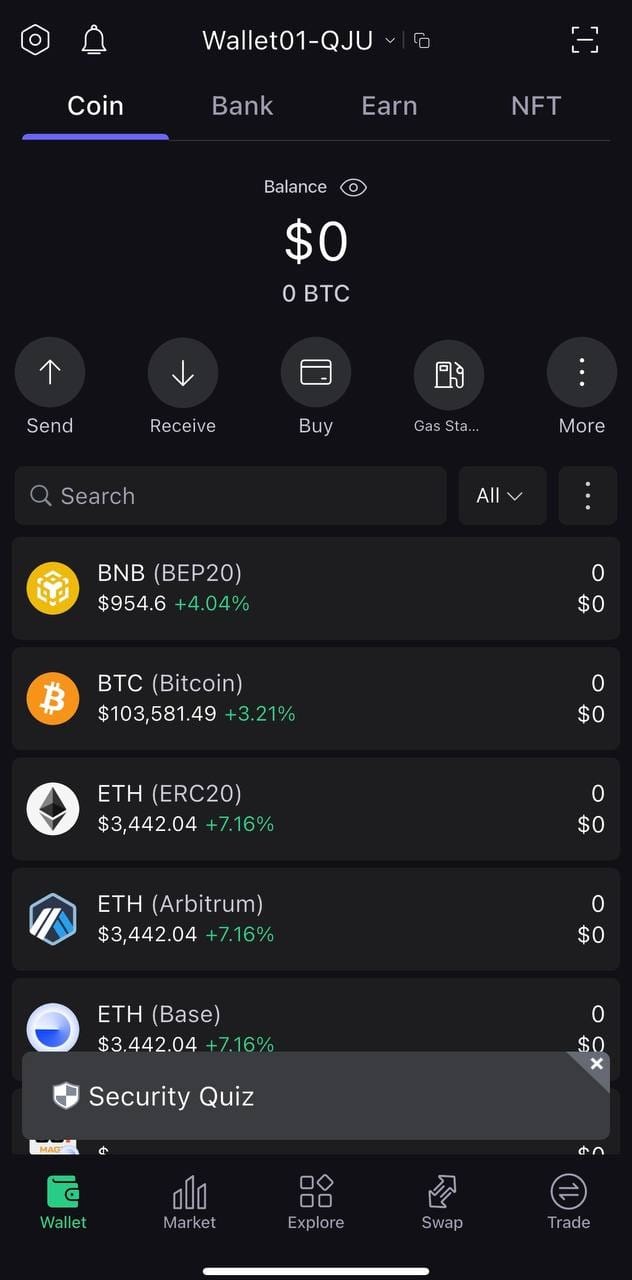Image resolution: width=632 pixels, height=1280 pixels.
Task: Click the coin Search field
Action: 230,496
